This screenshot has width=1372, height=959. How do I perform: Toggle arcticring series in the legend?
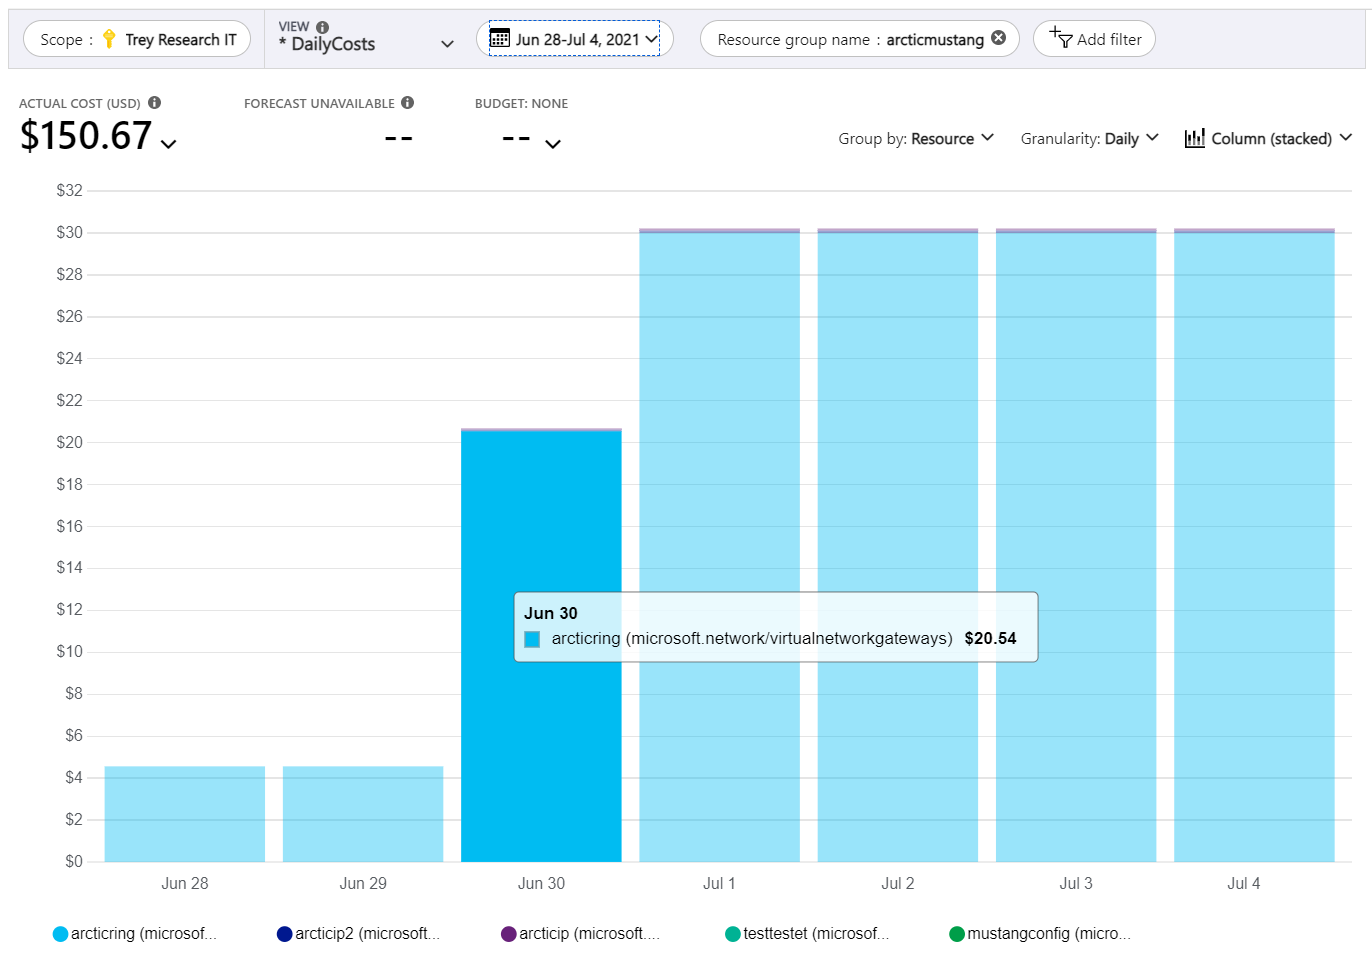(x=134, y=933)
